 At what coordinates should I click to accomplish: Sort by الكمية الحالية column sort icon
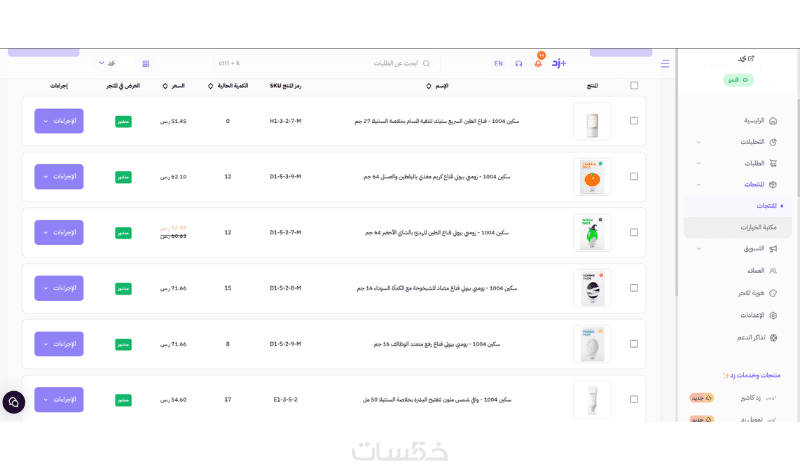tap(210, 86)
